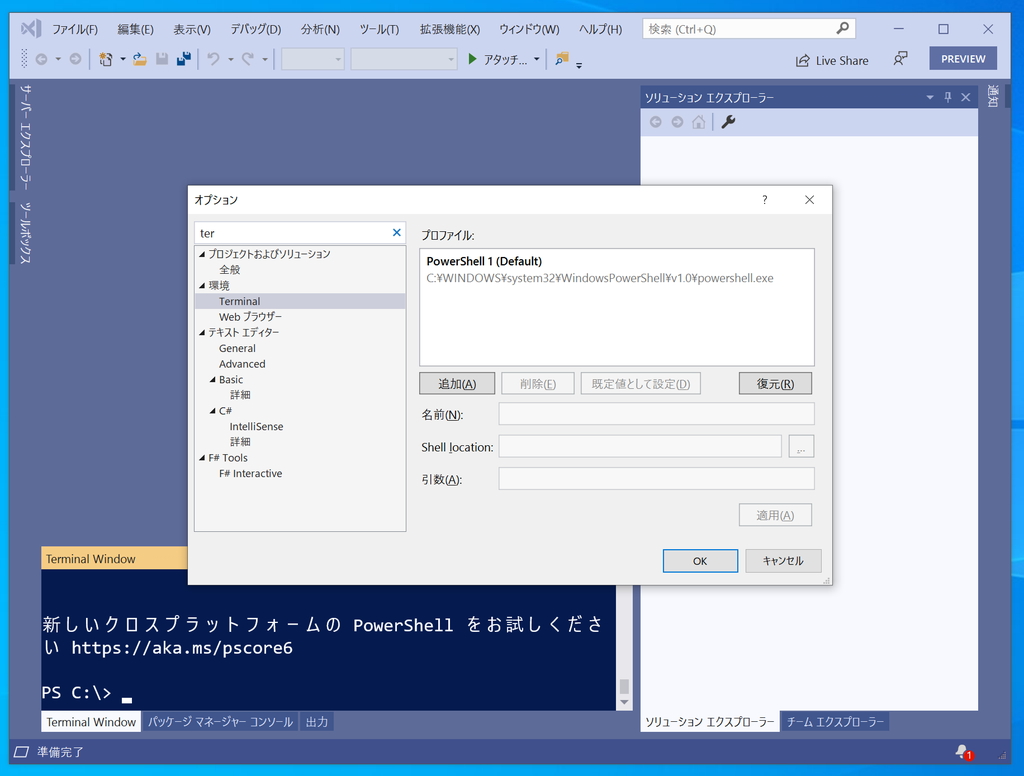
Task: Open Live Share from the toolbar
Action: (832, 59)
